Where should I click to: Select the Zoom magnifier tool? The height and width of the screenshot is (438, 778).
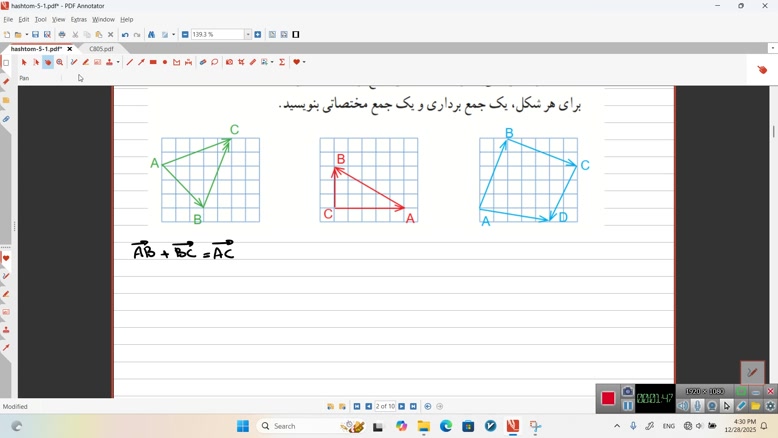[60, 62]
